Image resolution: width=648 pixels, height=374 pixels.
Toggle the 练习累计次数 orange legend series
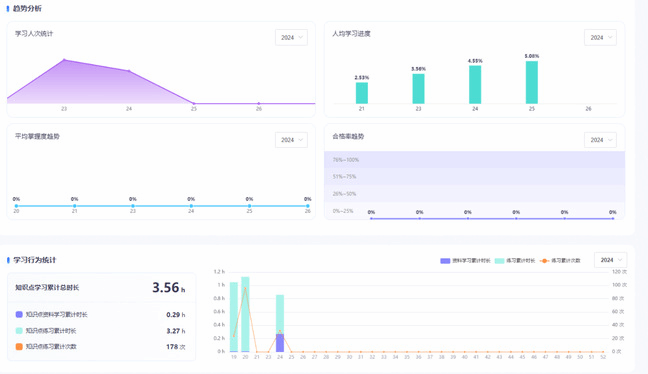coord(560,260)
